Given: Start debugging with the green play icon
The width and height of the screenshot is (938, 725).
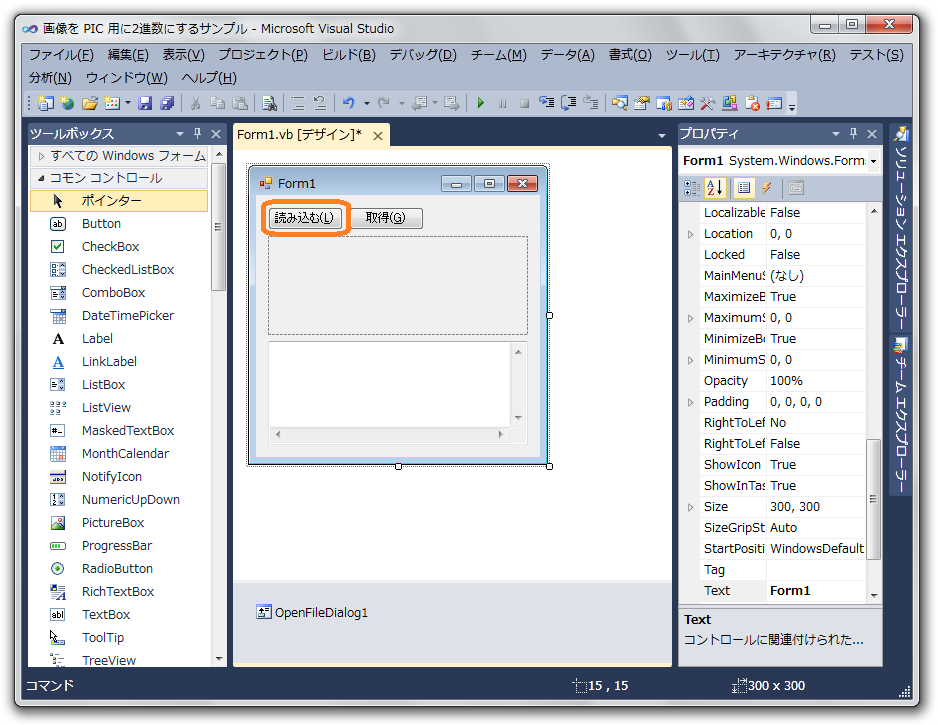Looking at the screenshot, I should 480,103.
